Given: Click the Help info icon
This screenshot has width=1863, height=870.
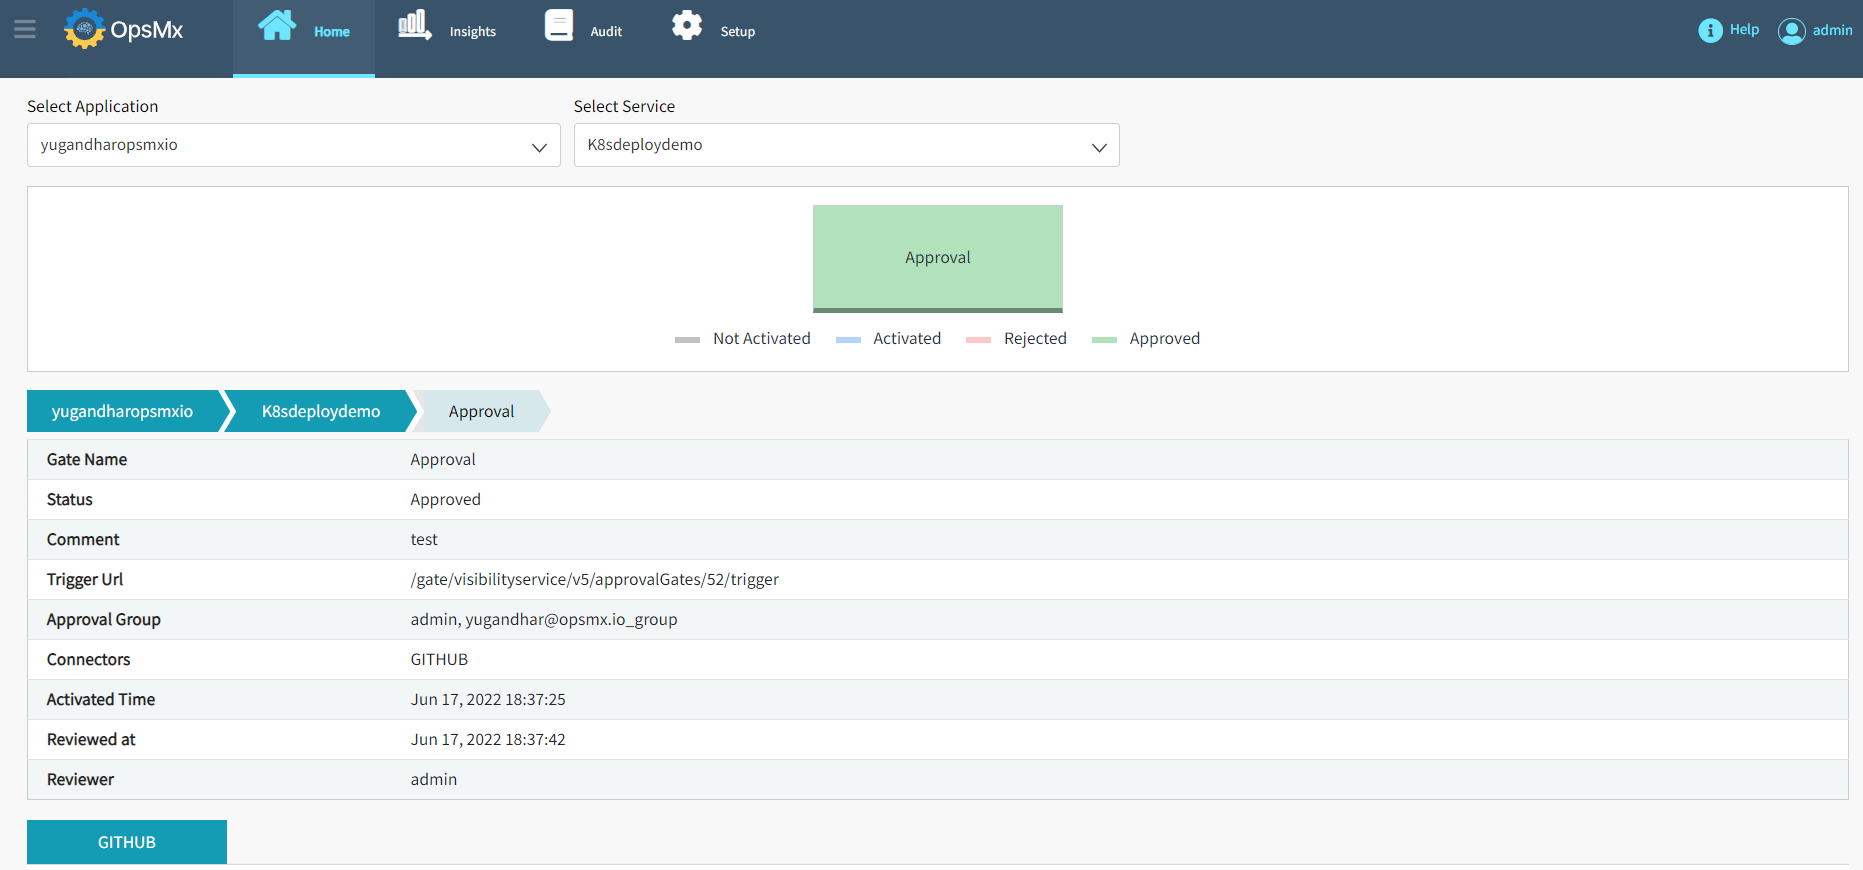Looking at the screenshot, I should pos(1710,31).
